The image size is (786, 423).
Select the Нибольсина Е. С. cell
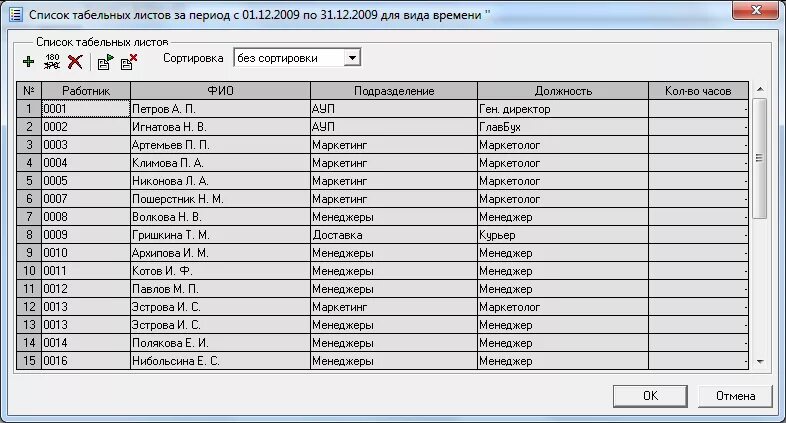[x=220, y=361]
